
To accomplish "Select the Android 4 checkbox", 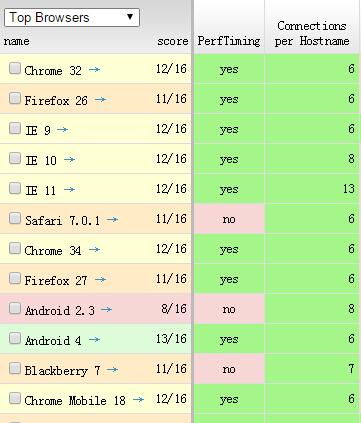I will tap(15, 338).
